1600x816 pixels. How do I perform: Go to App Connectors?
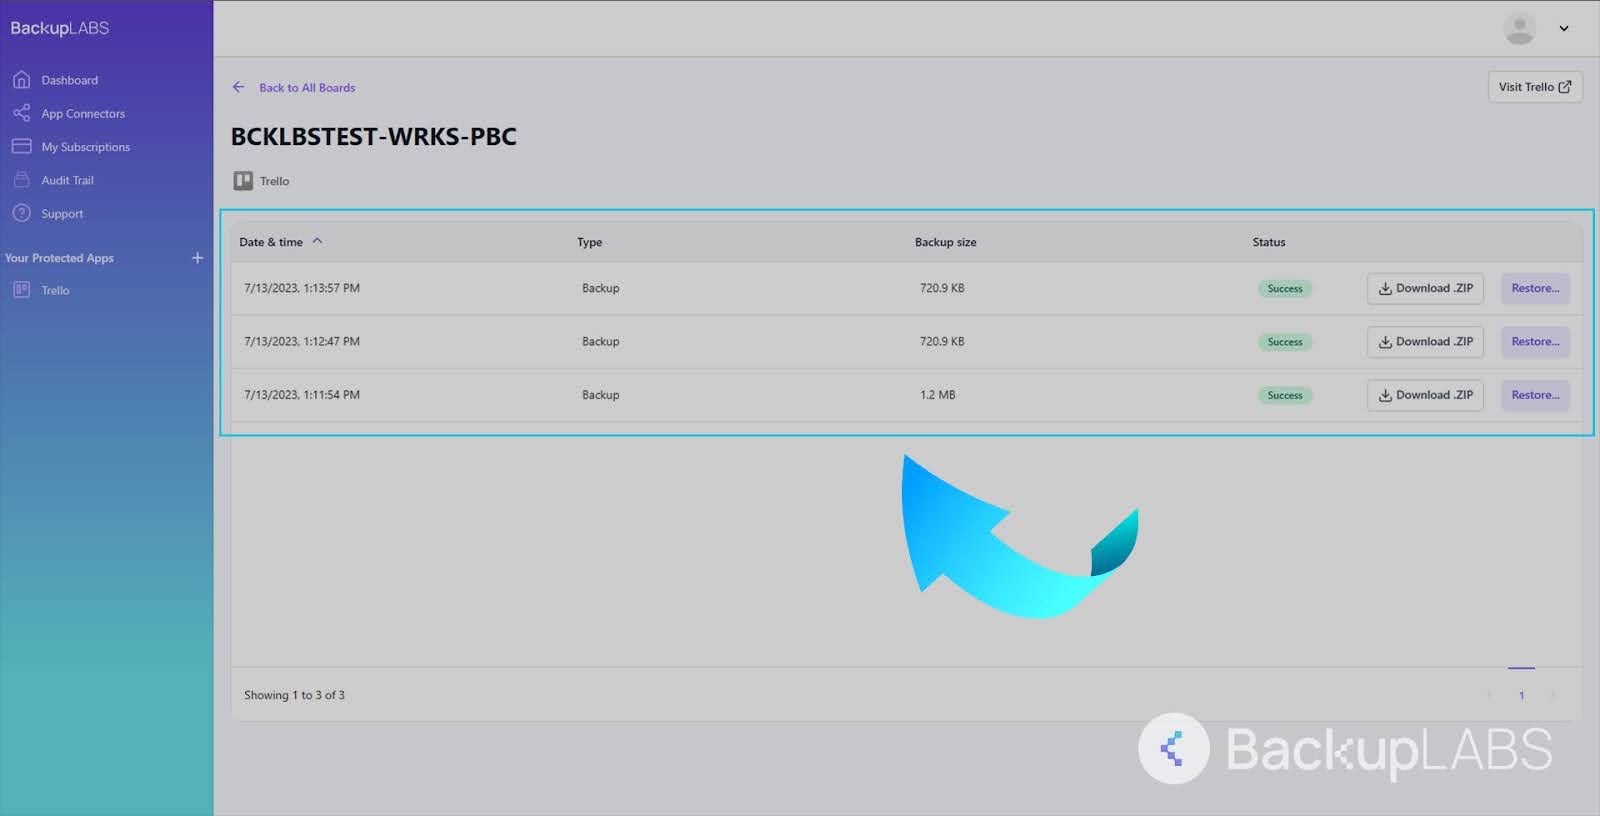(83, 114)
